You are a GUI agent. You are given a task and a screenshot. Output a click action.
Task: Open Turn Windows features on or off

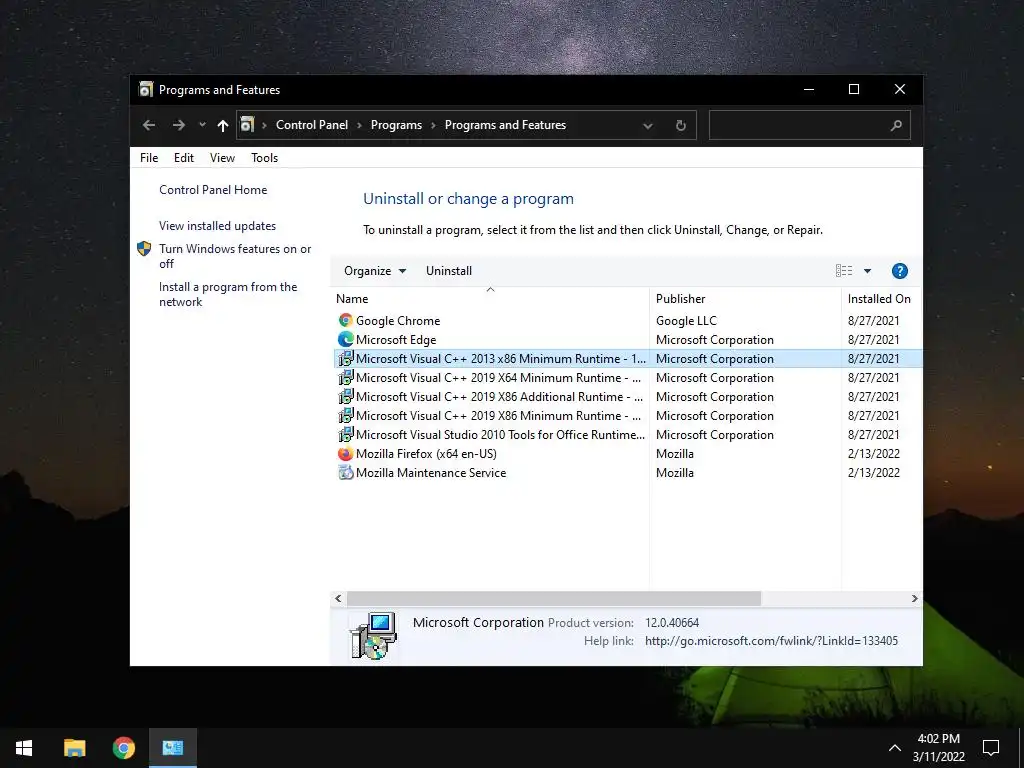[x=235, y=256]
